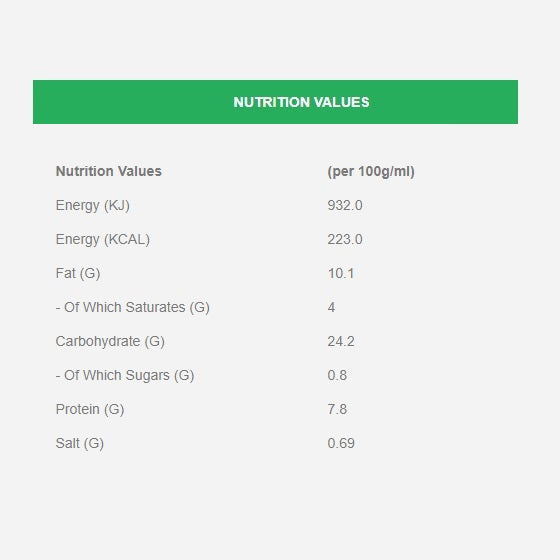Select the Energy (KCAL) row label
Viewport: 560px width, 560px height.
(102, 239)
